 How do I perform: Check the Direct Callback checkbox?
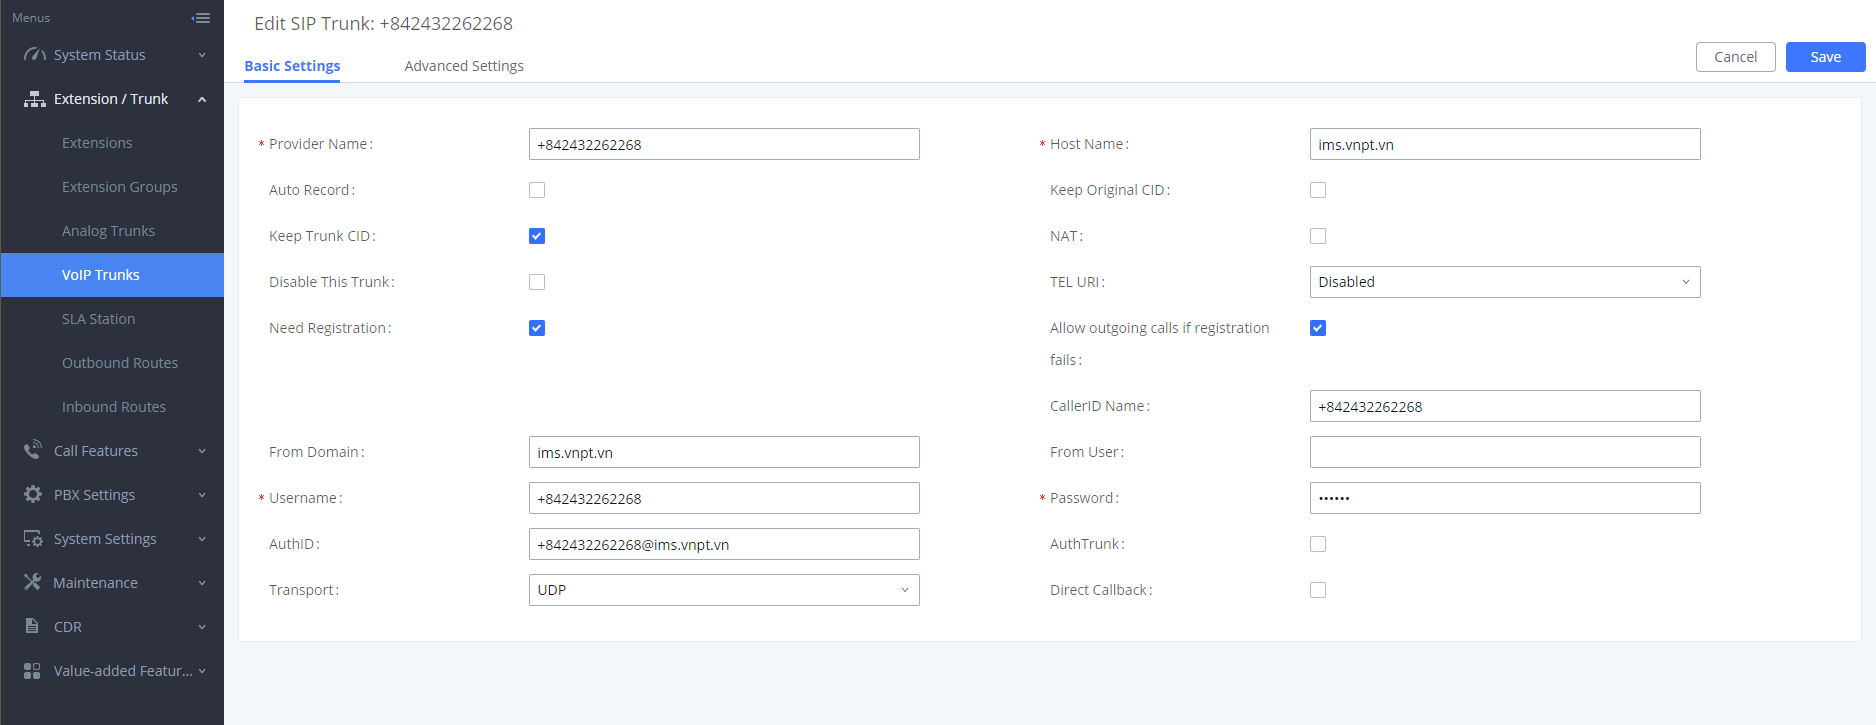[x=1318, y=590]
